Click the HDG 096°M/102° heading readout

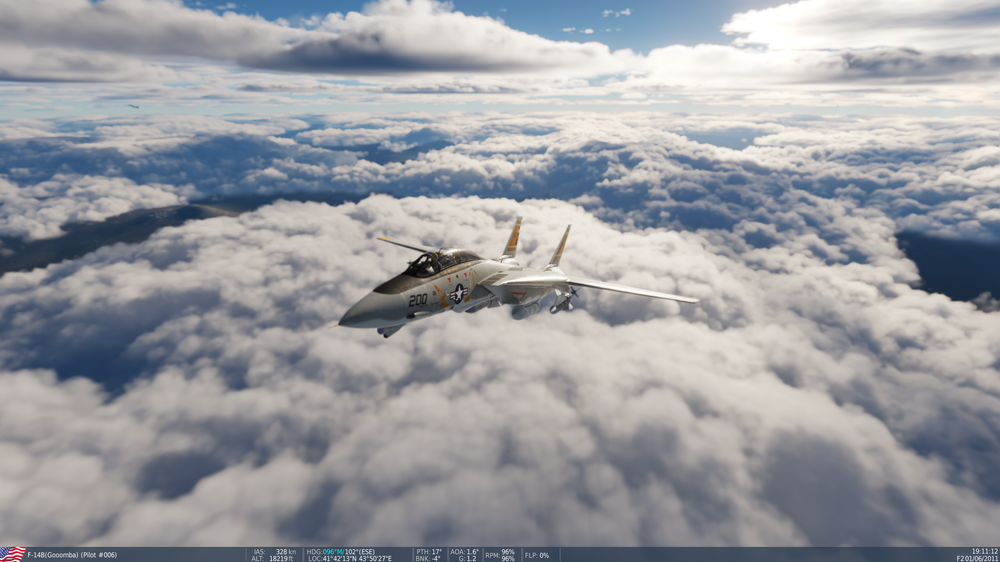pos(341,552)
